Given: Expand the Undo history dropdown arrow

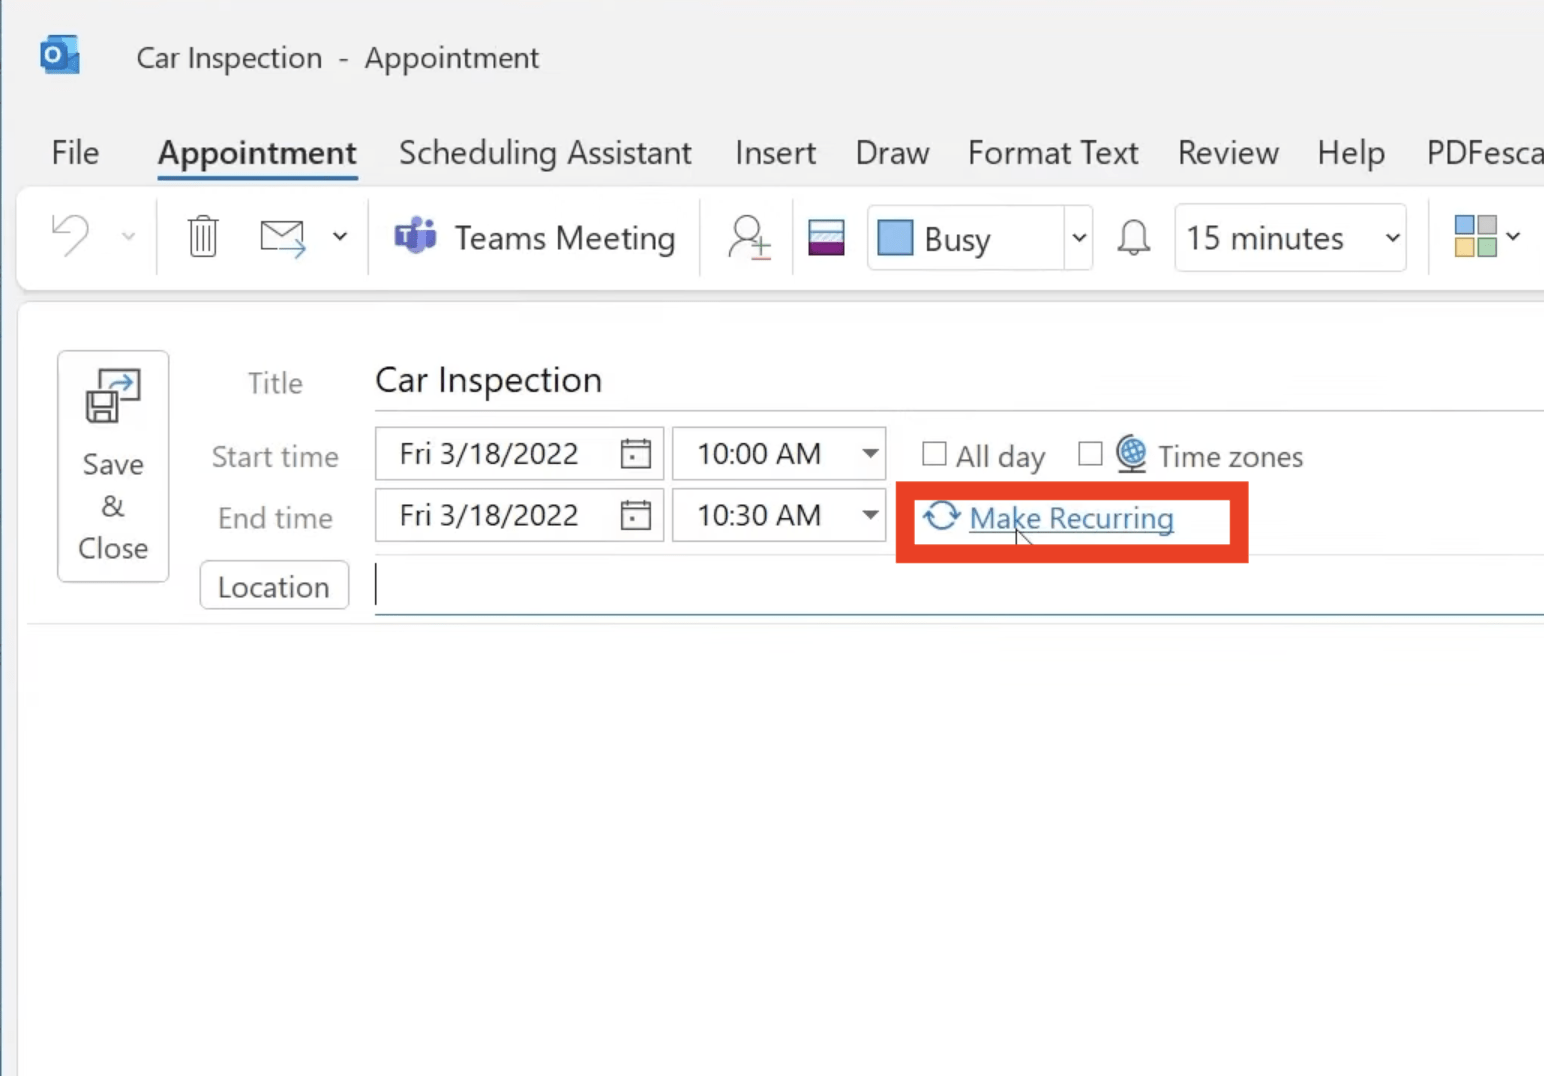Looking at the screenshot, I should coord(128,237).
